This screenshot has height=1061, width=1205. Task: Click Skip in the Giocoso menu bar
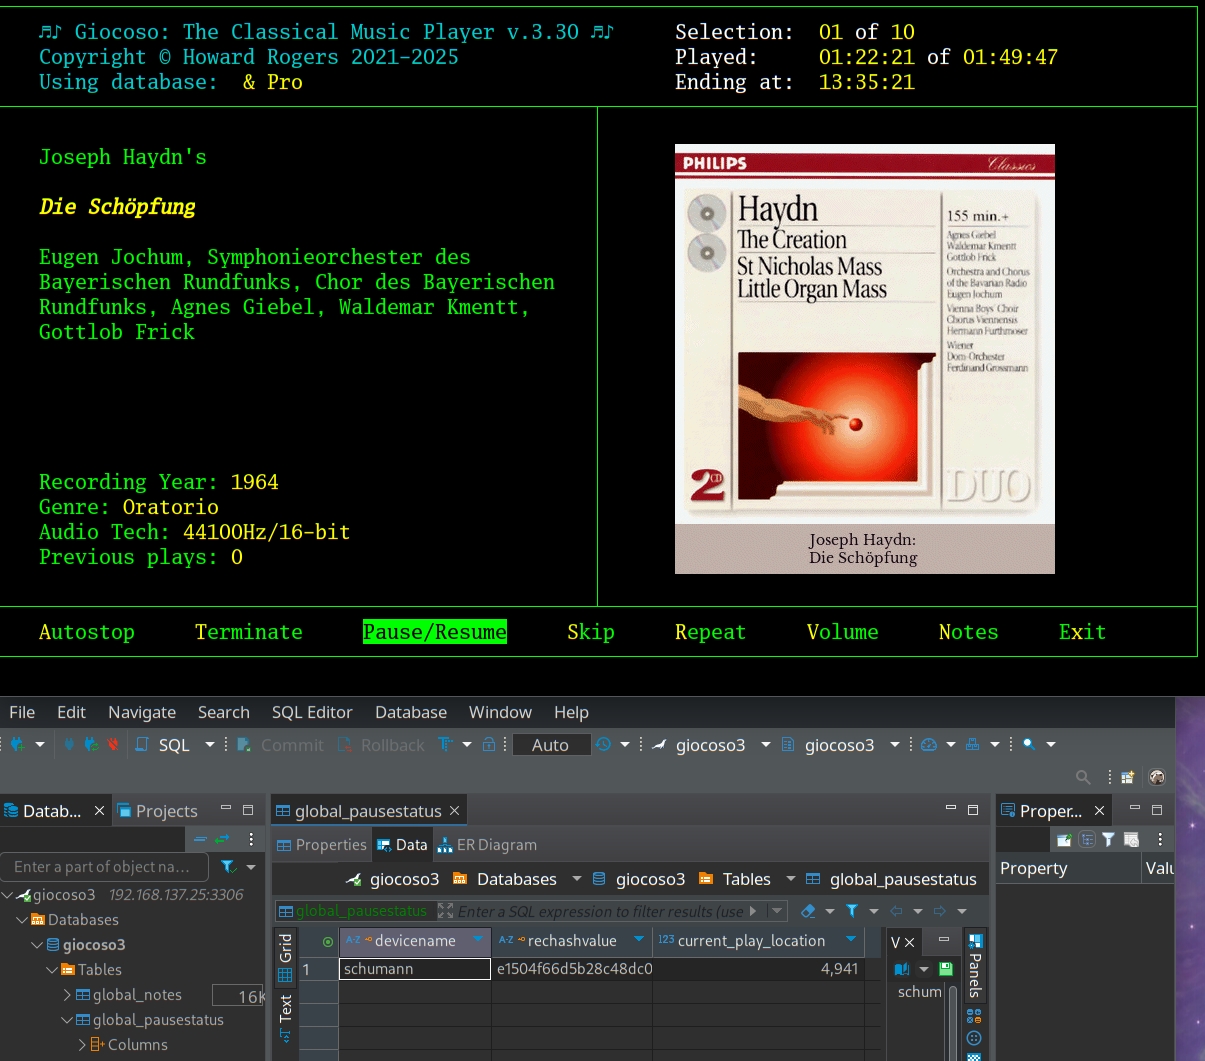591,631
